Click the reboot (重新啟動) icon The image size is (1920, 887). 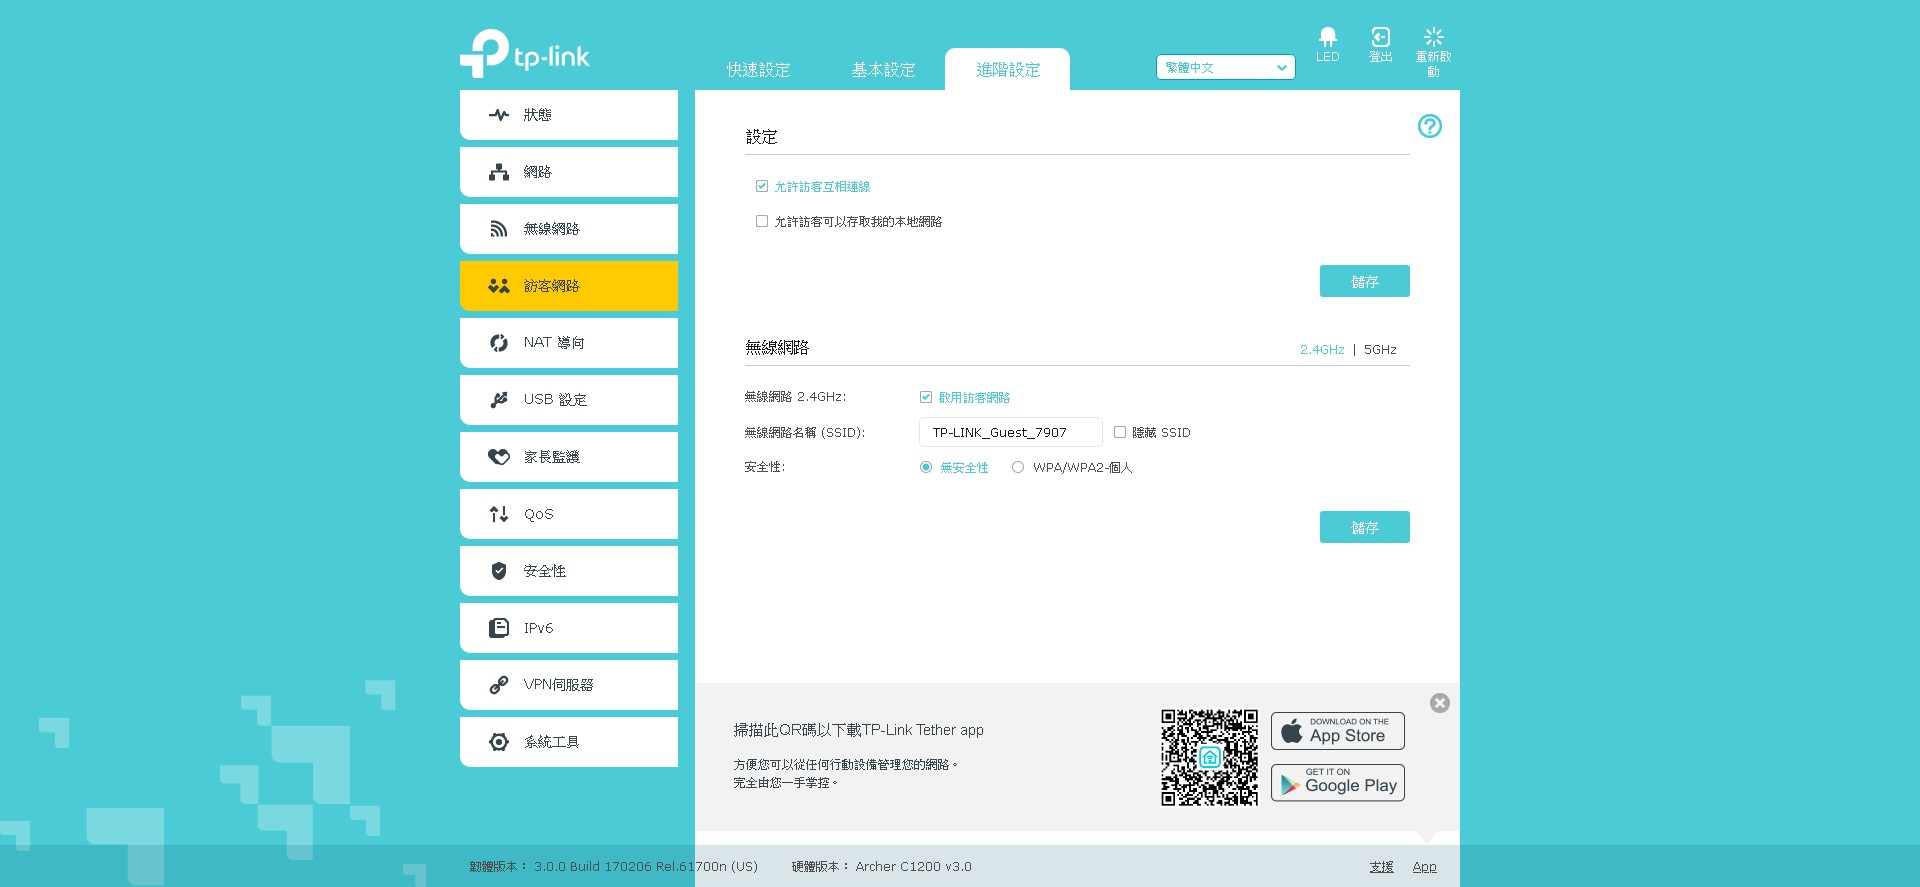[1433, 37]
